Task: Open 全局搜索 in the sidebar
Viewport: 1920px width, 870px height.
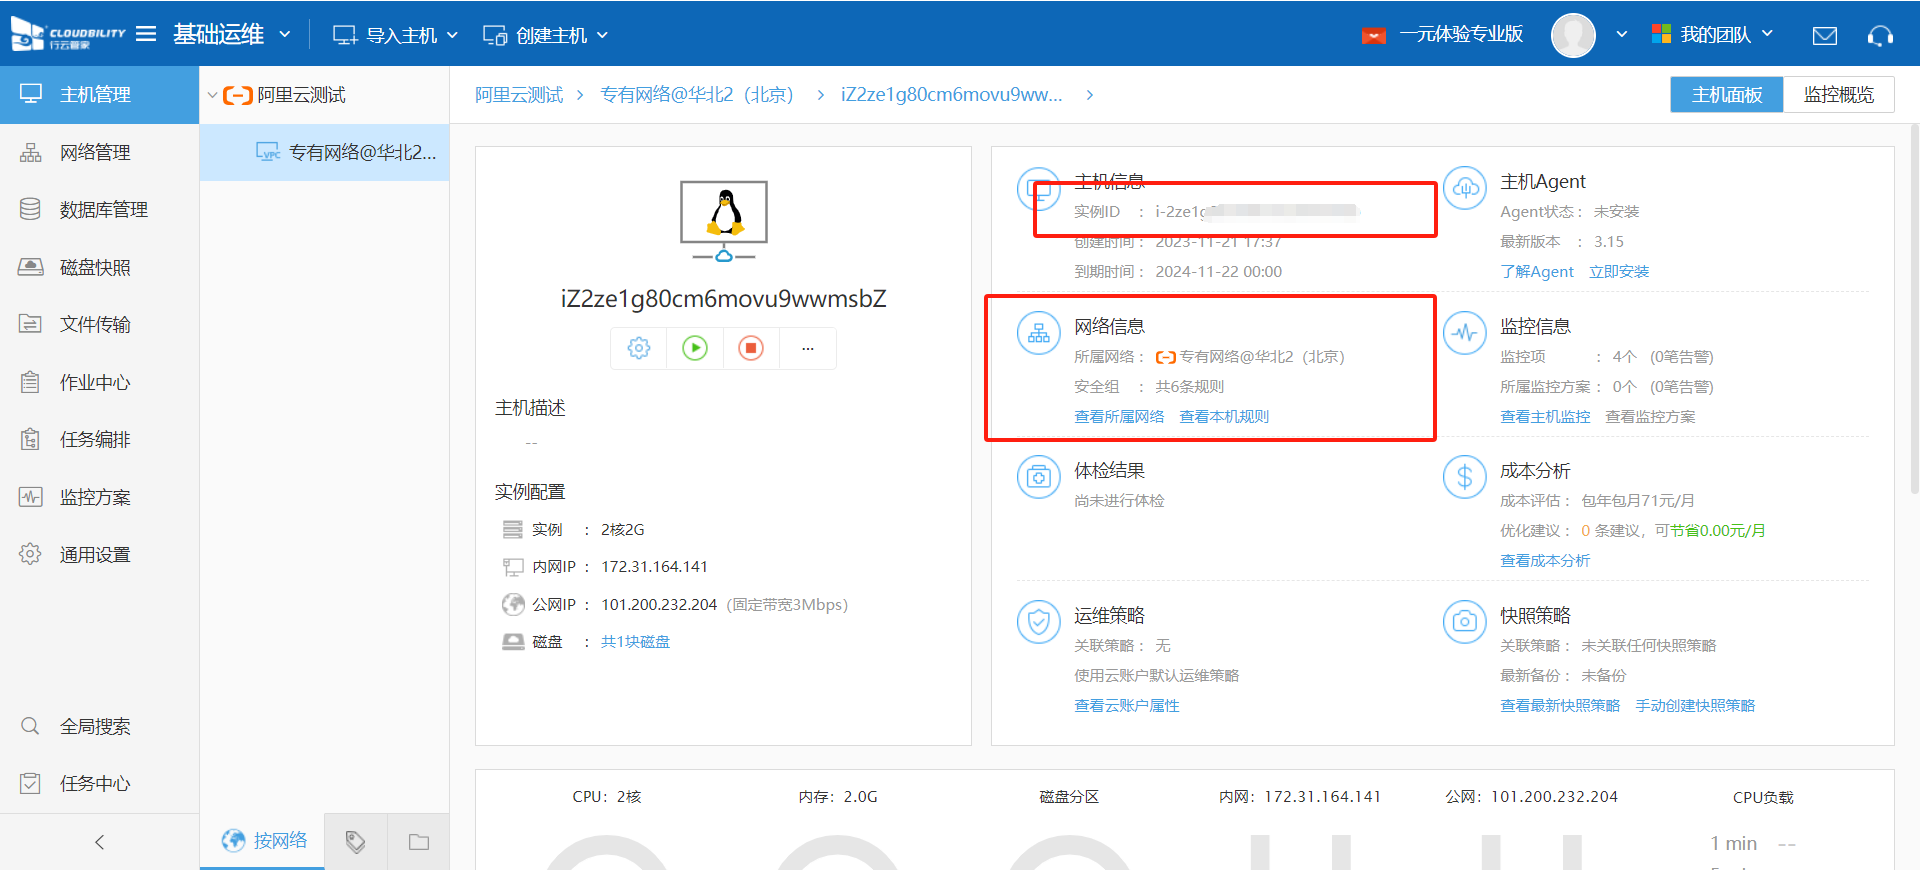Action: click(x=99, y=726)
